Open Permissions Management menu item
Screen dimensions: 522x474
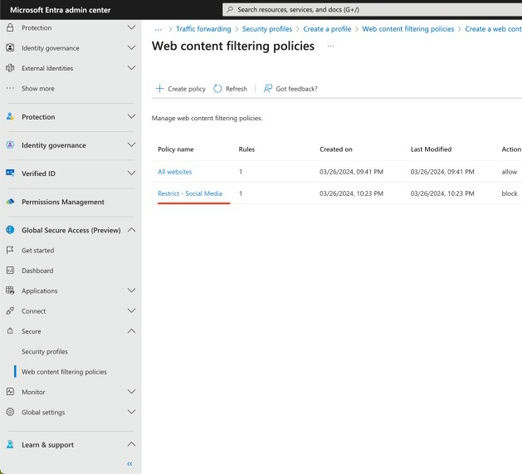click(x=63, y=202)
